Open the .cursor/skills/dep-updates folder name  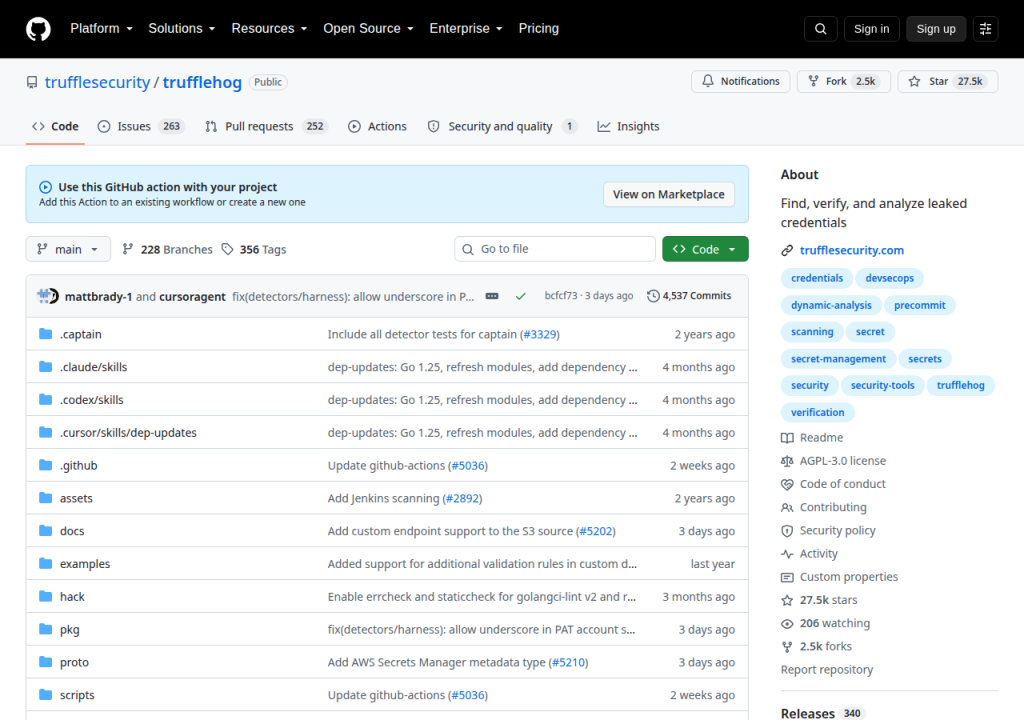click(128, 433)
